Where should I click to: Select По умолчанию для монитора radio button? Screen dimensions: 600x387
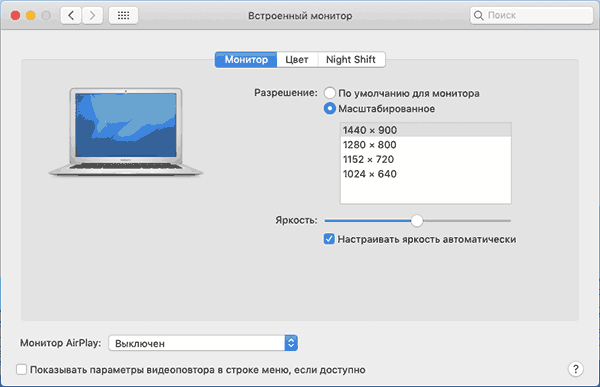click(329, 93)
